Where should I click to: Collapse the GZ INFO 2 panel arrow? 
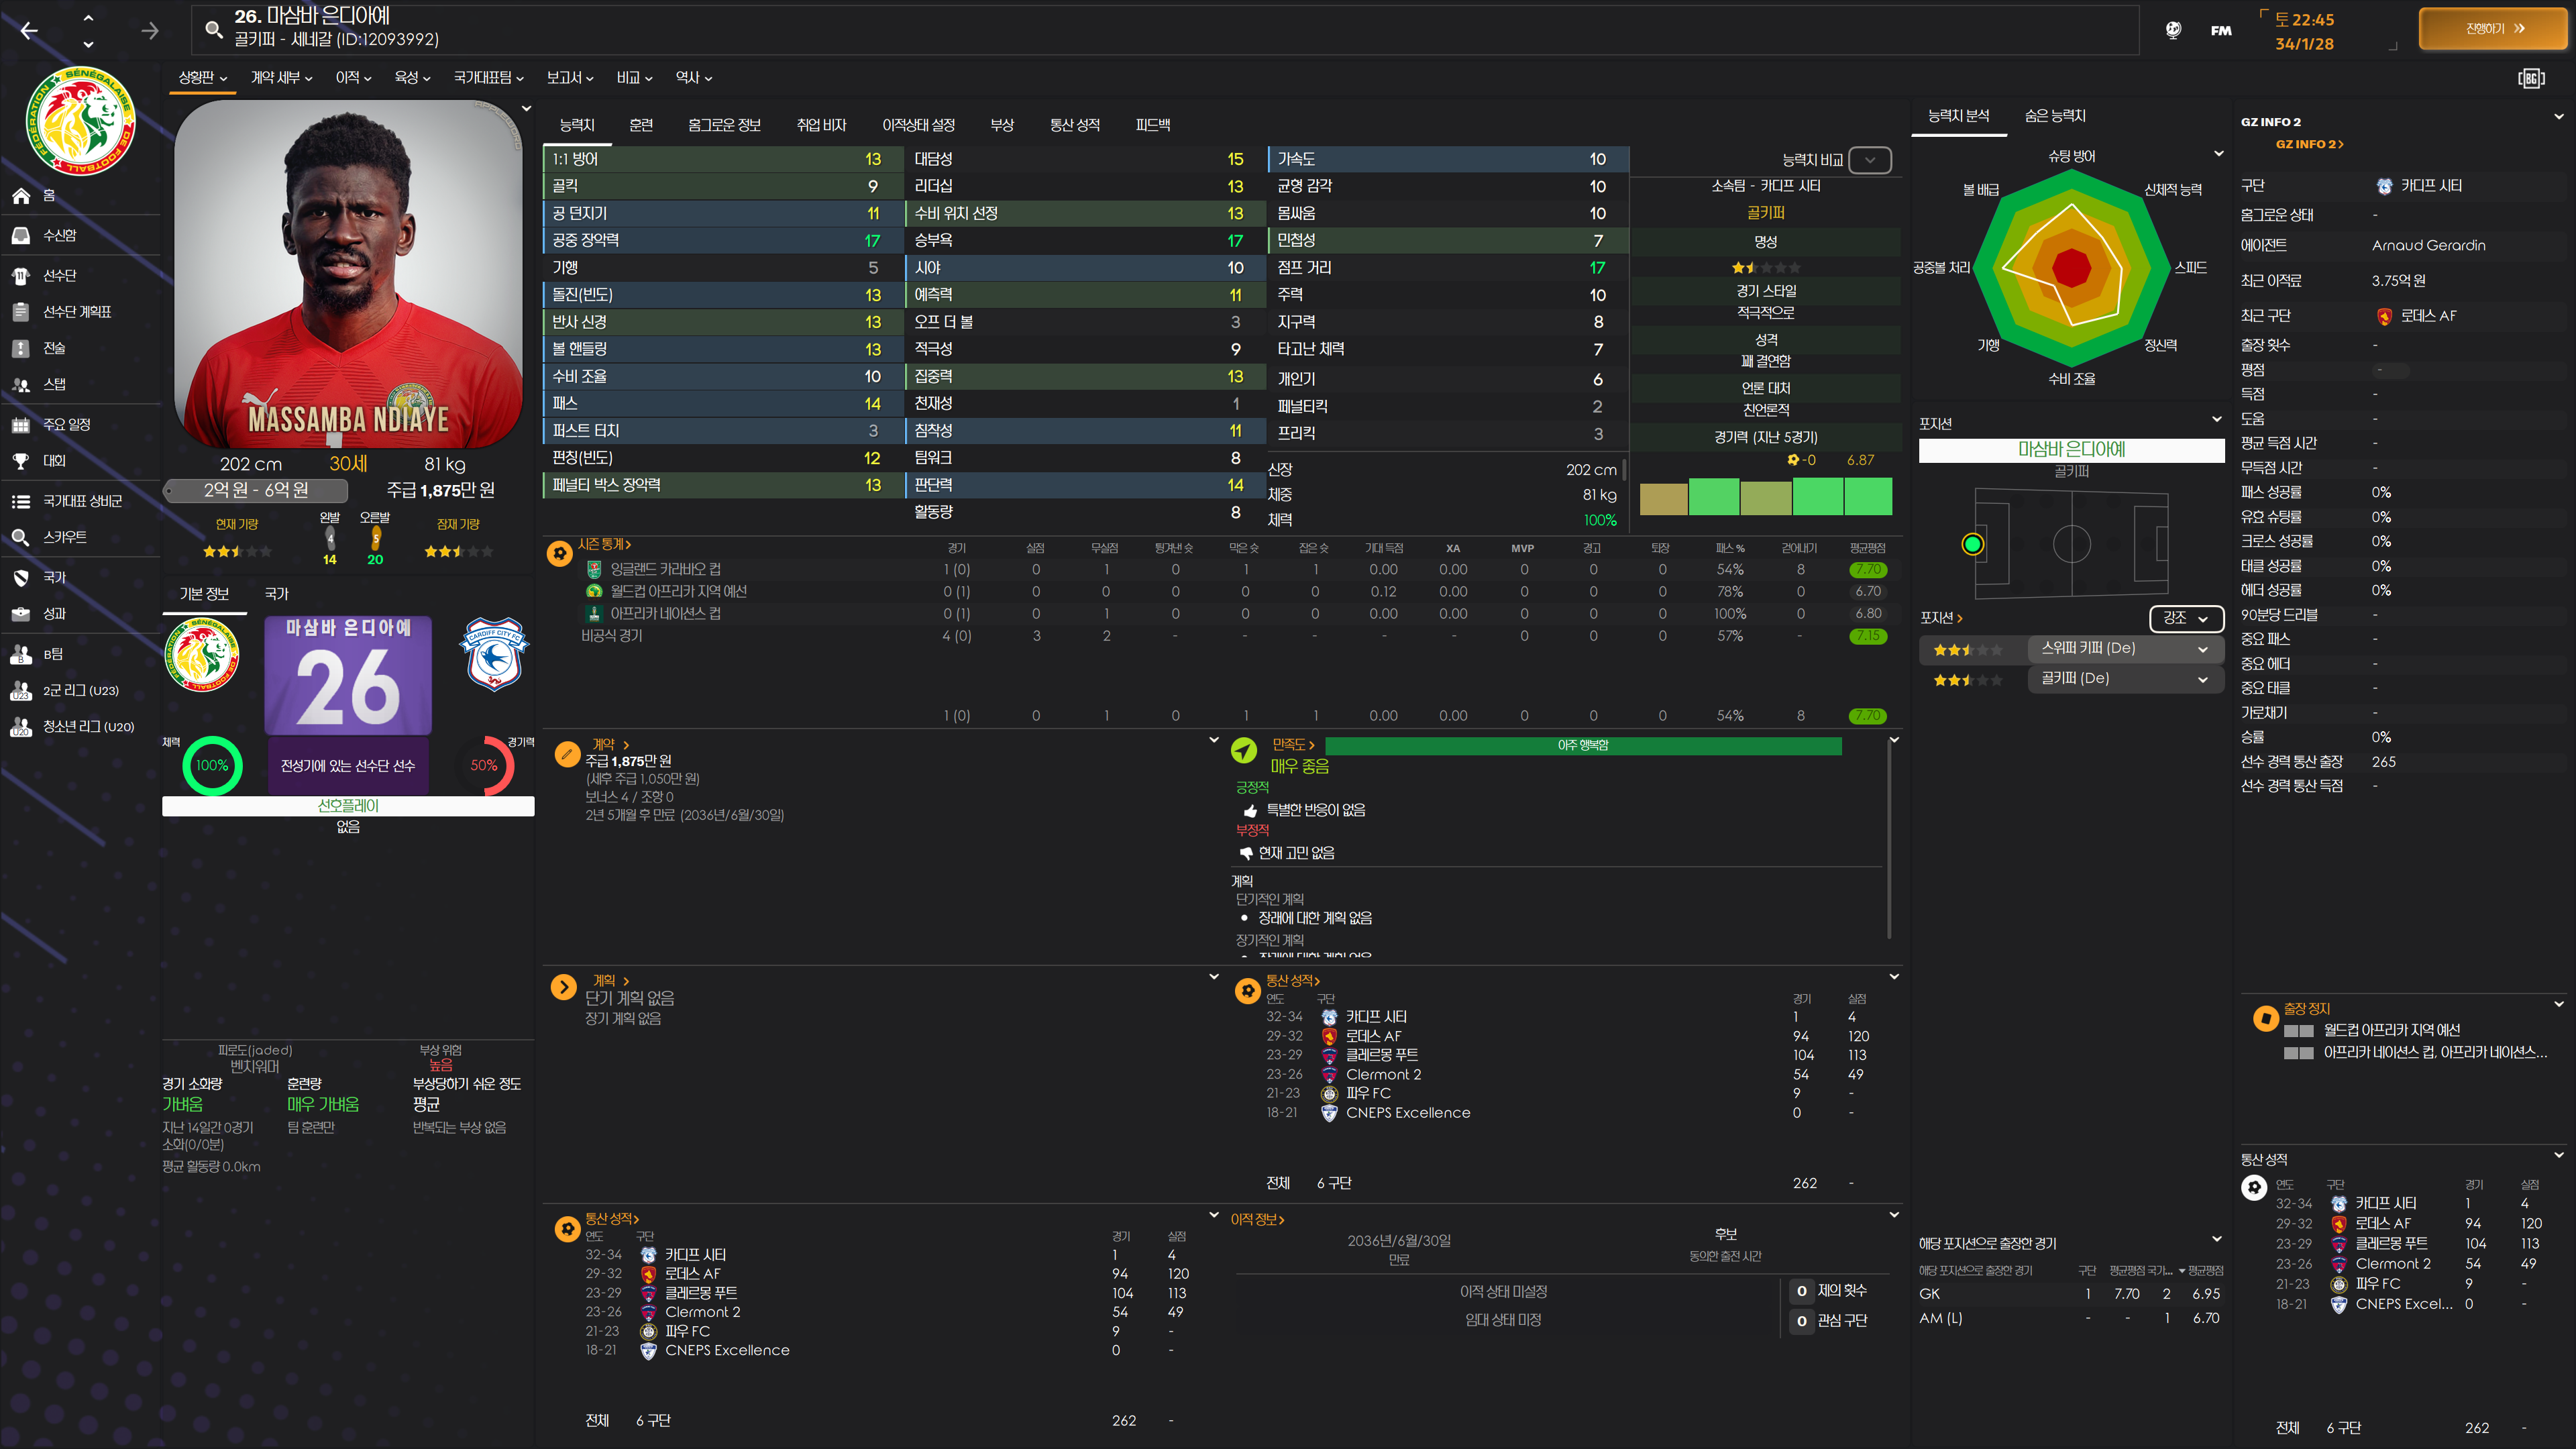click(2558, 117)
